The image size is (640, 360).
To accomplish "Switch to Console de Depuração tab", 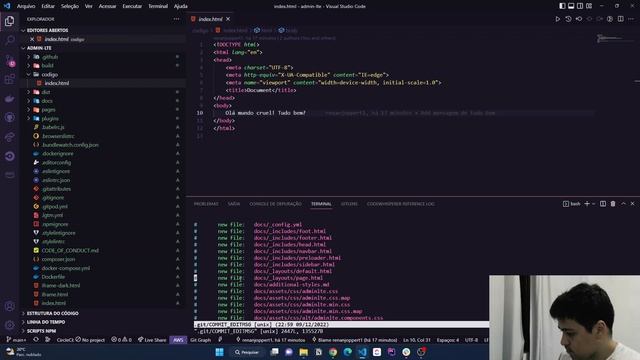I will [276, 204].
